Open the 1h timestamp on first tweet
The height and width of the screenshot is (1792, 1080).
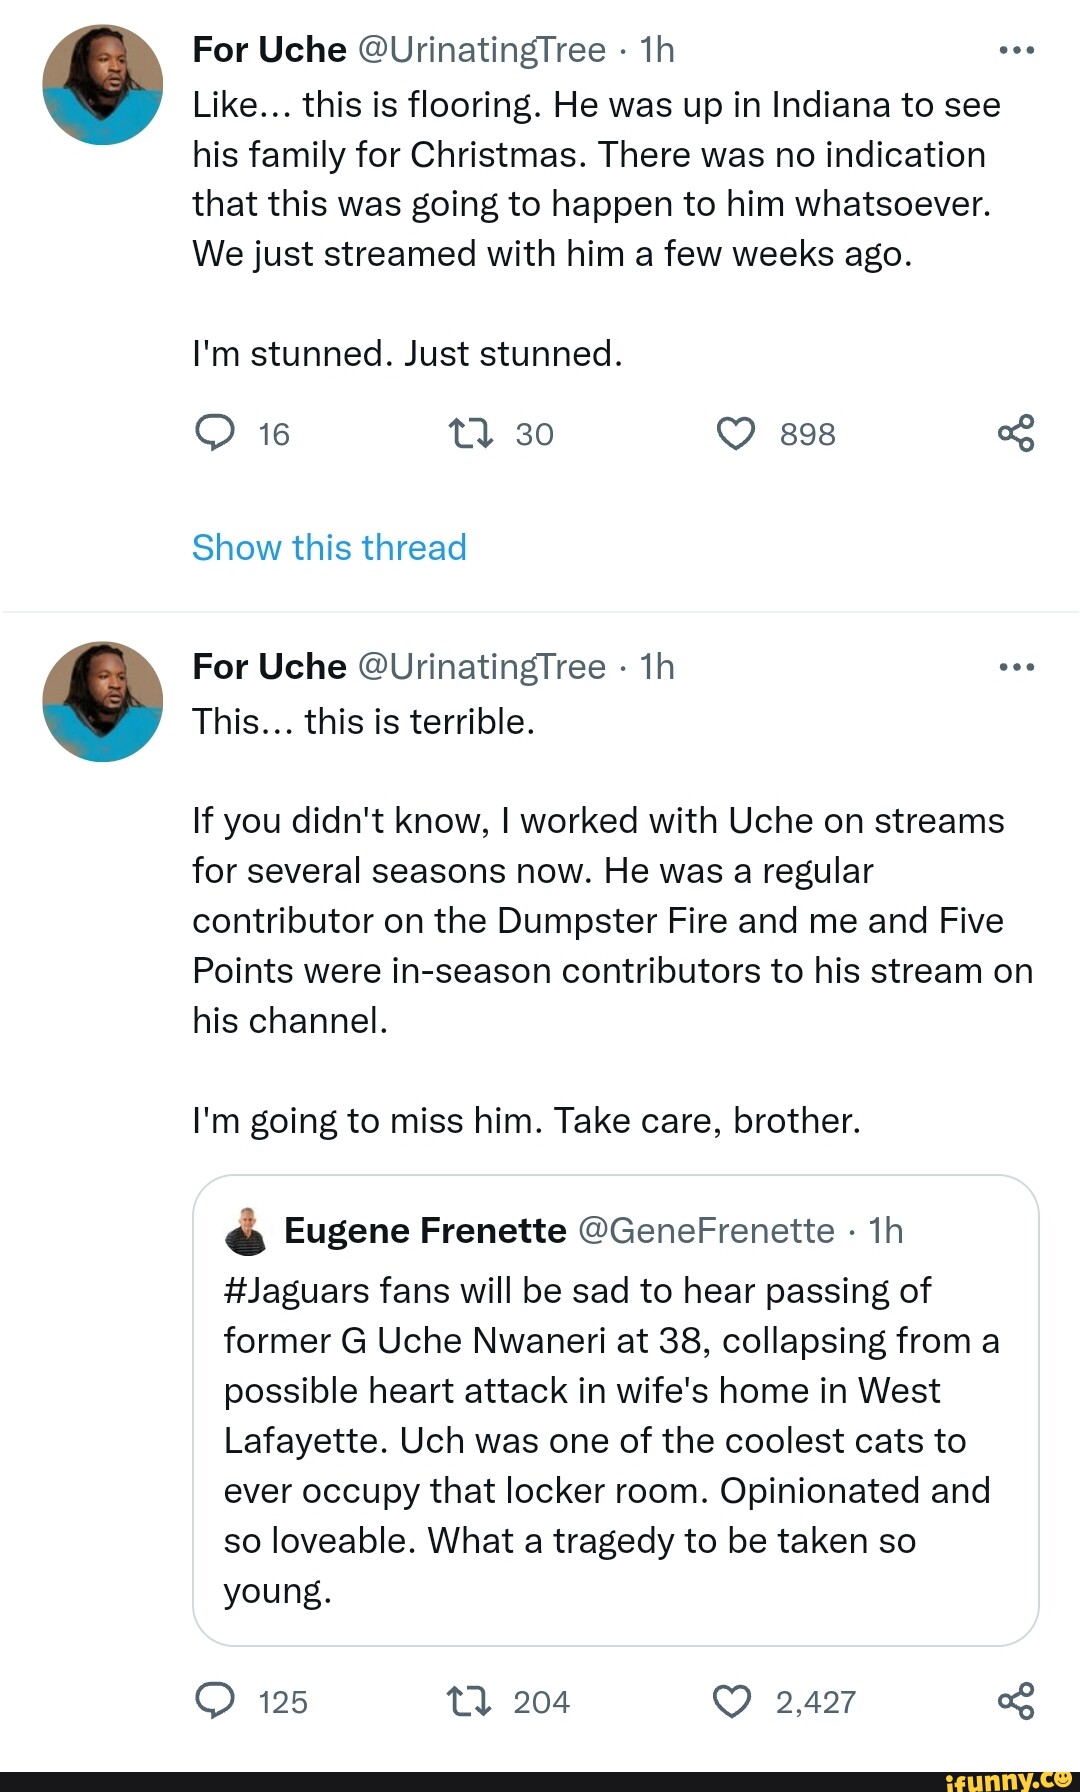point(657,50)
